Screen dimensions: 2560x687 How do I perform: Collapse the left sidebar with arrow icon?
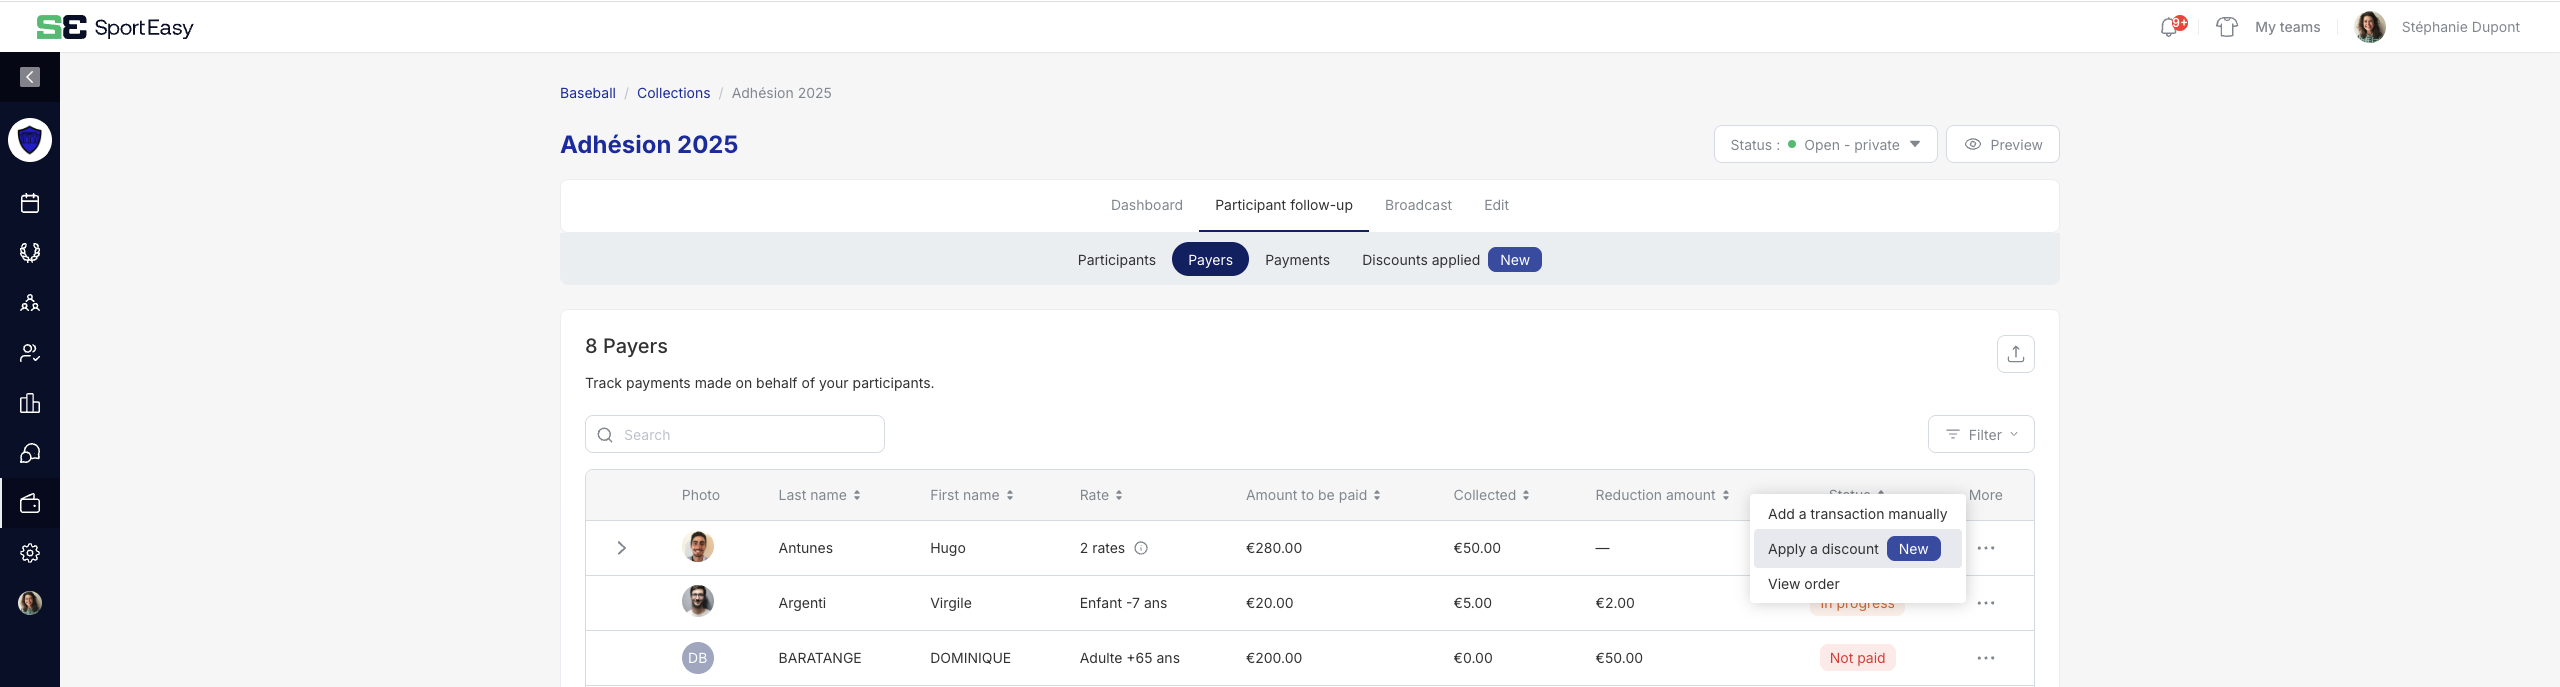tap(30, 77)
